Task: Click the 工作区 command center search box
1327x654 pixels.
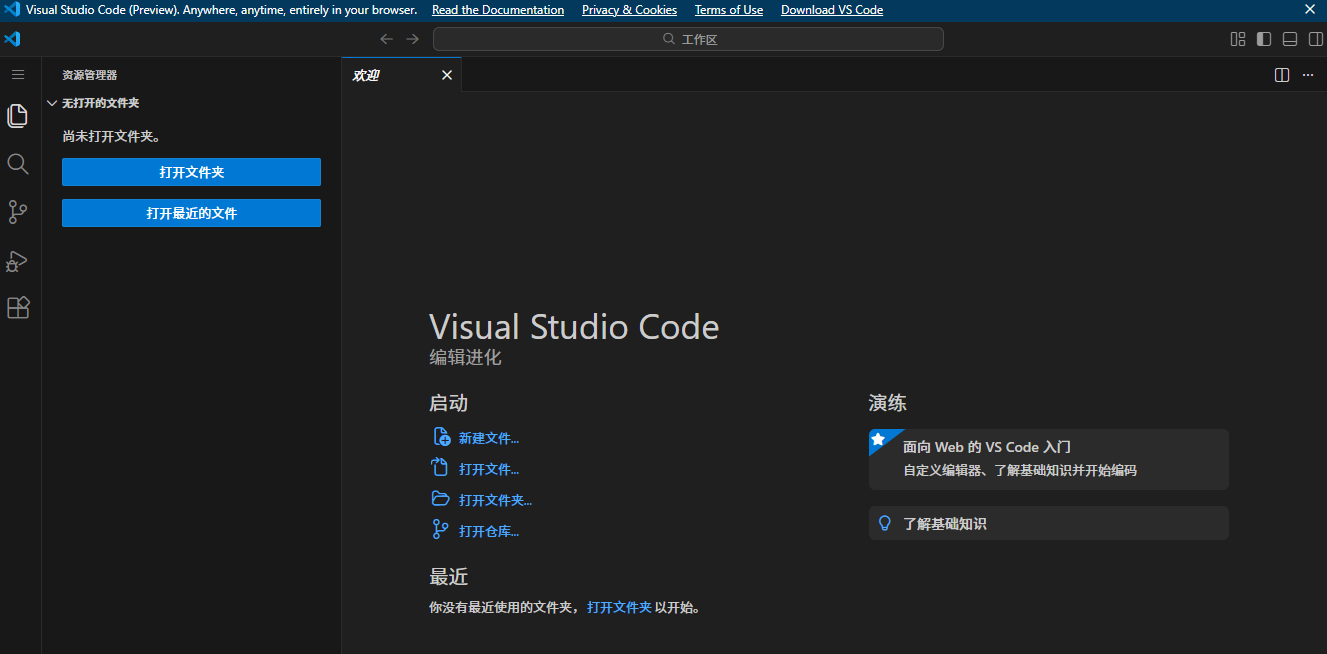Action: click(688, 39)
